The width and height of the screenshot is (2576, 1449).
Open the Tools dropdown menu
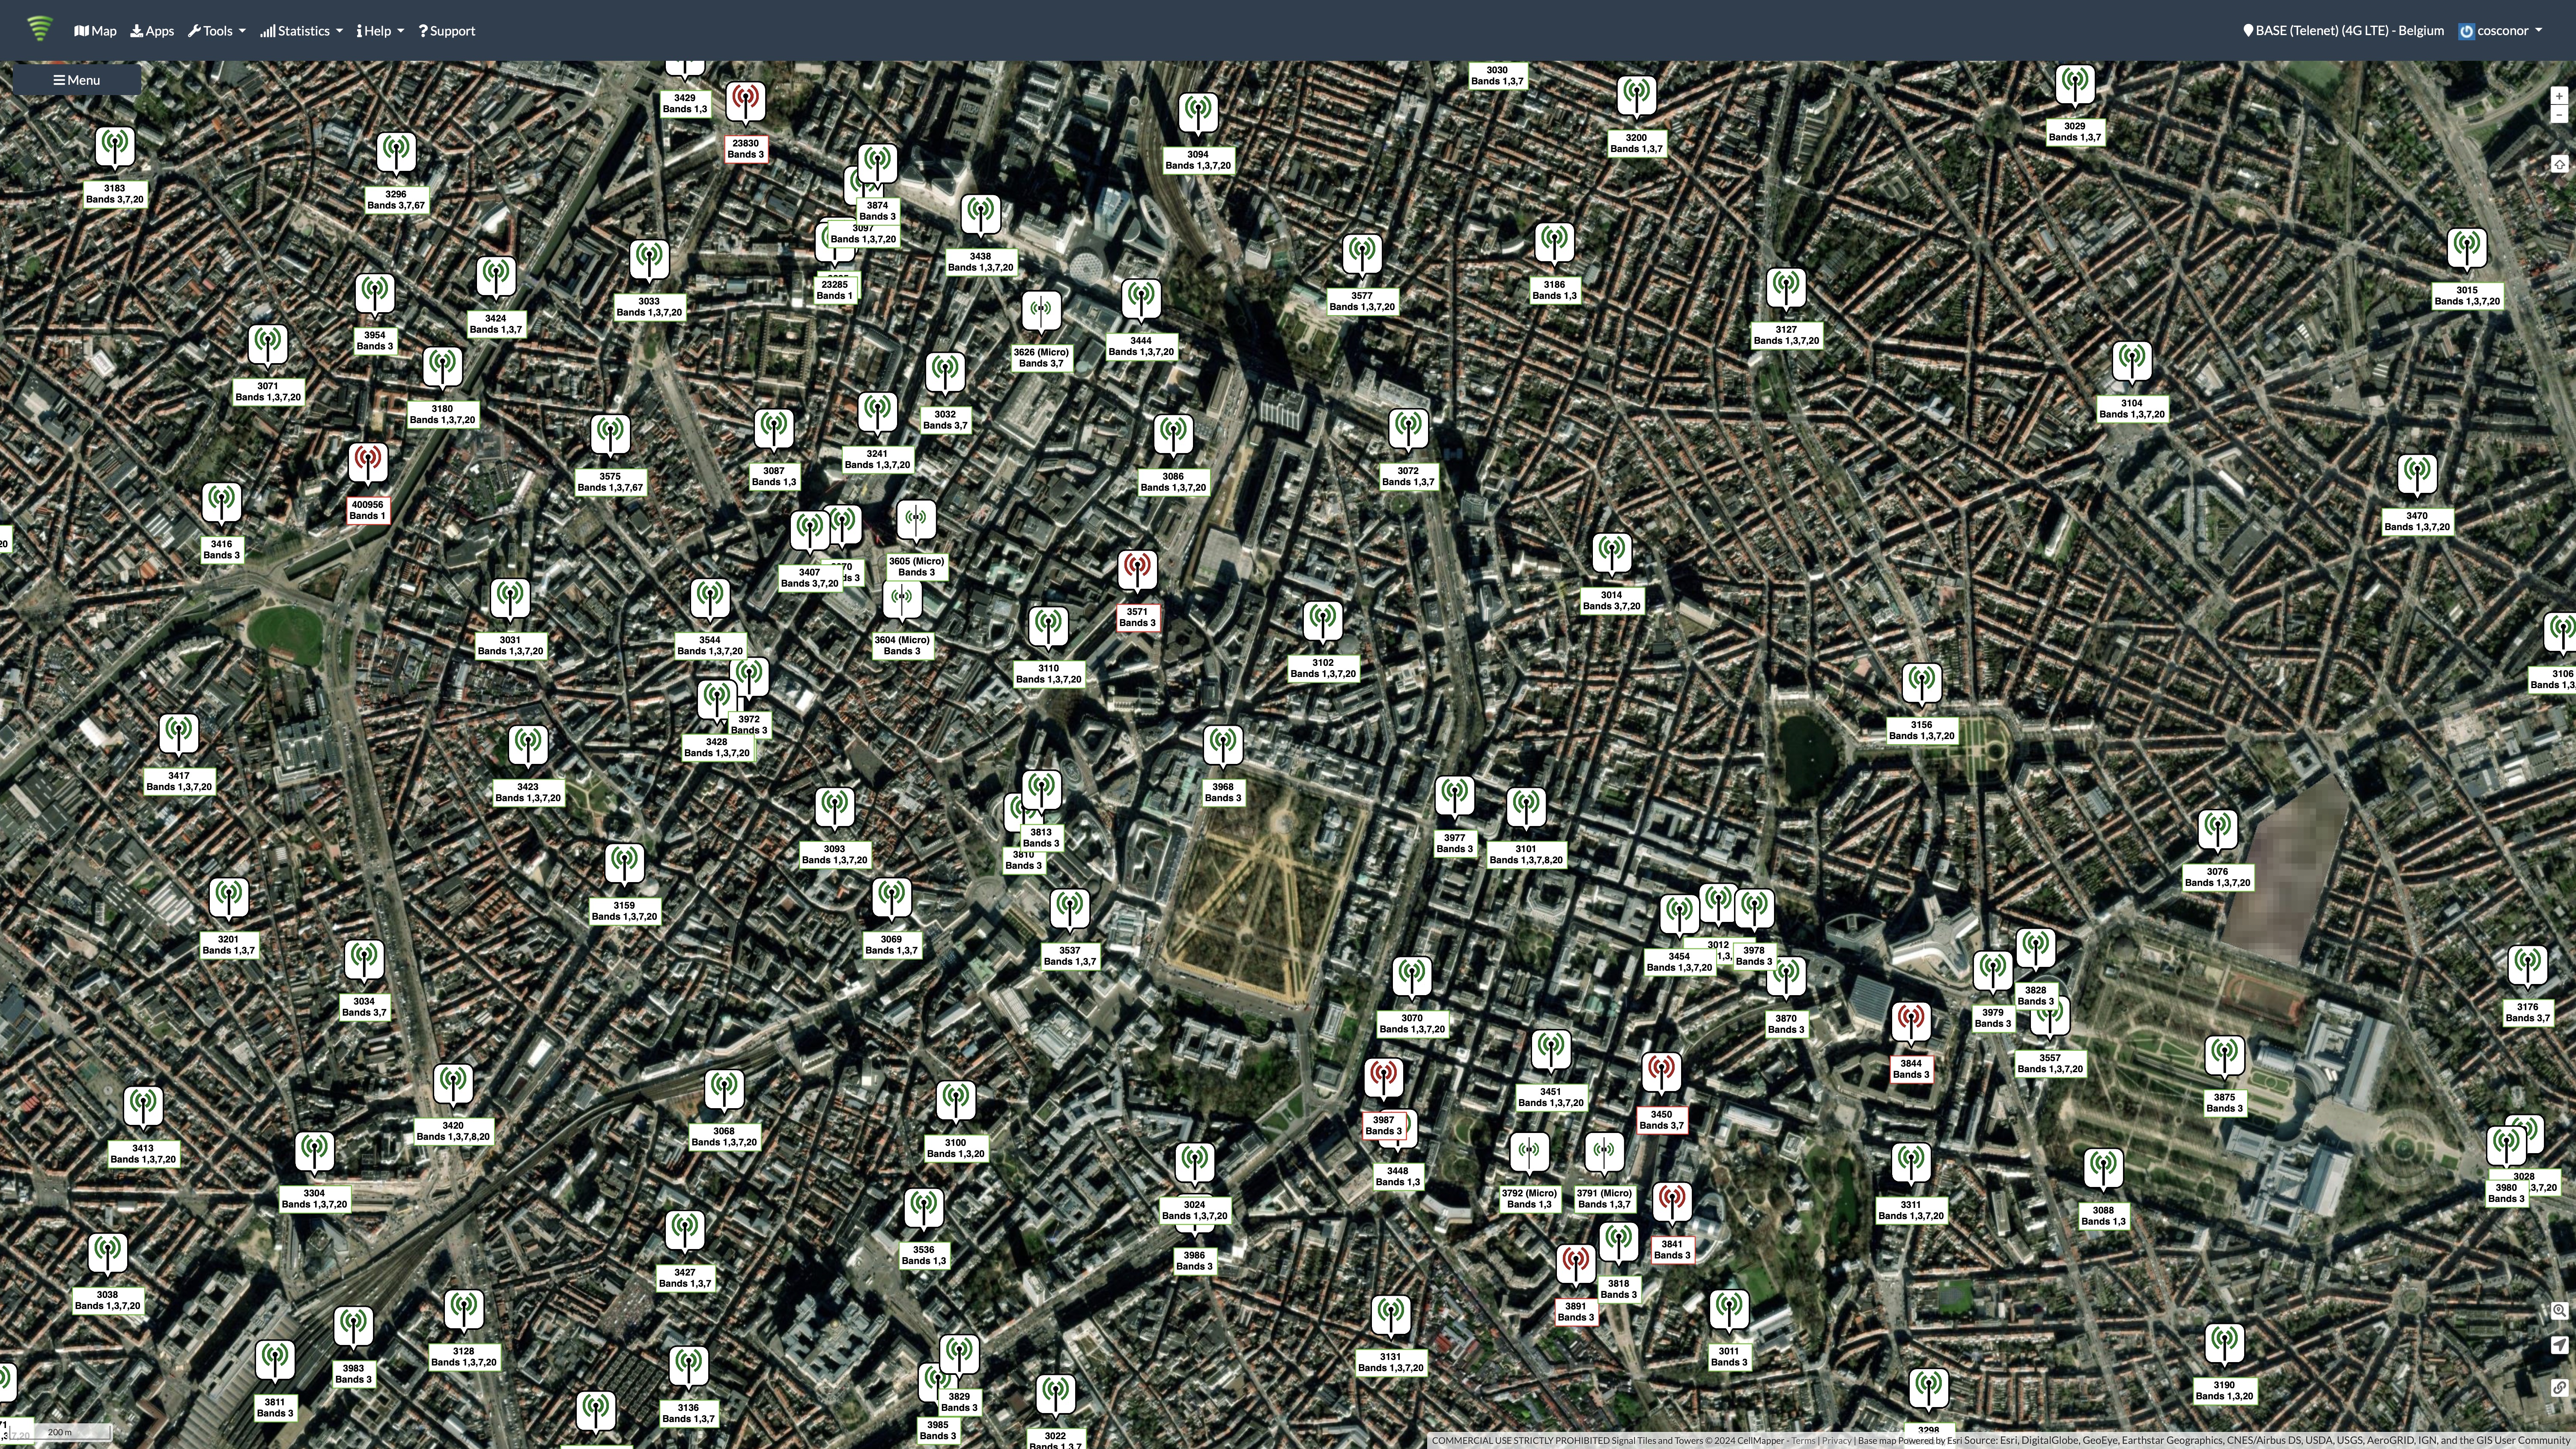(217, 30)
